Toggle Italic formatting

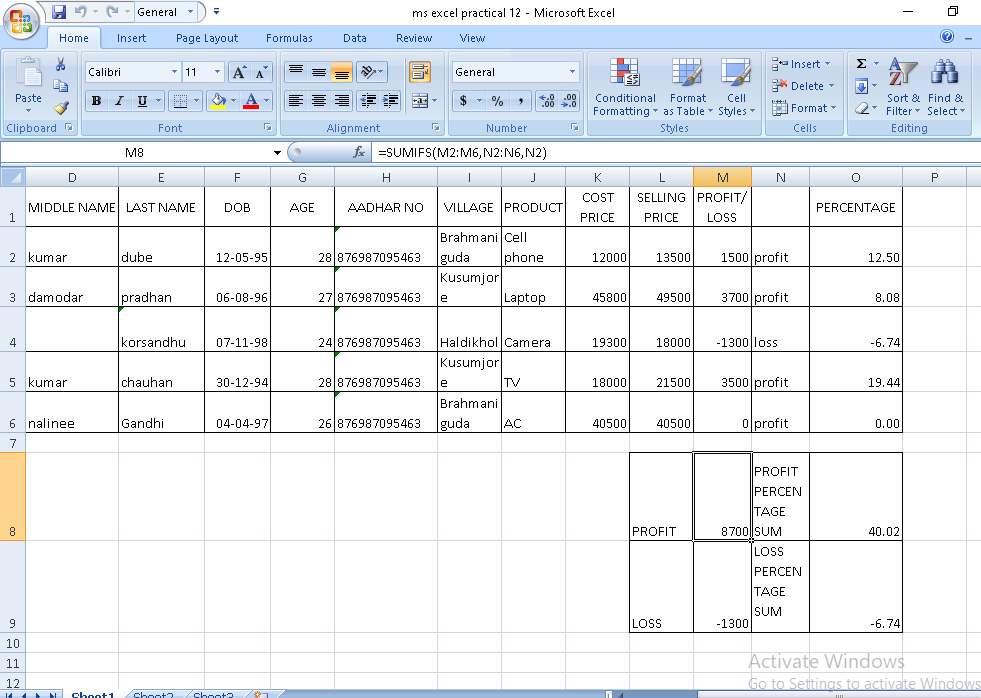pyautogui.click(x=119, y=101)
